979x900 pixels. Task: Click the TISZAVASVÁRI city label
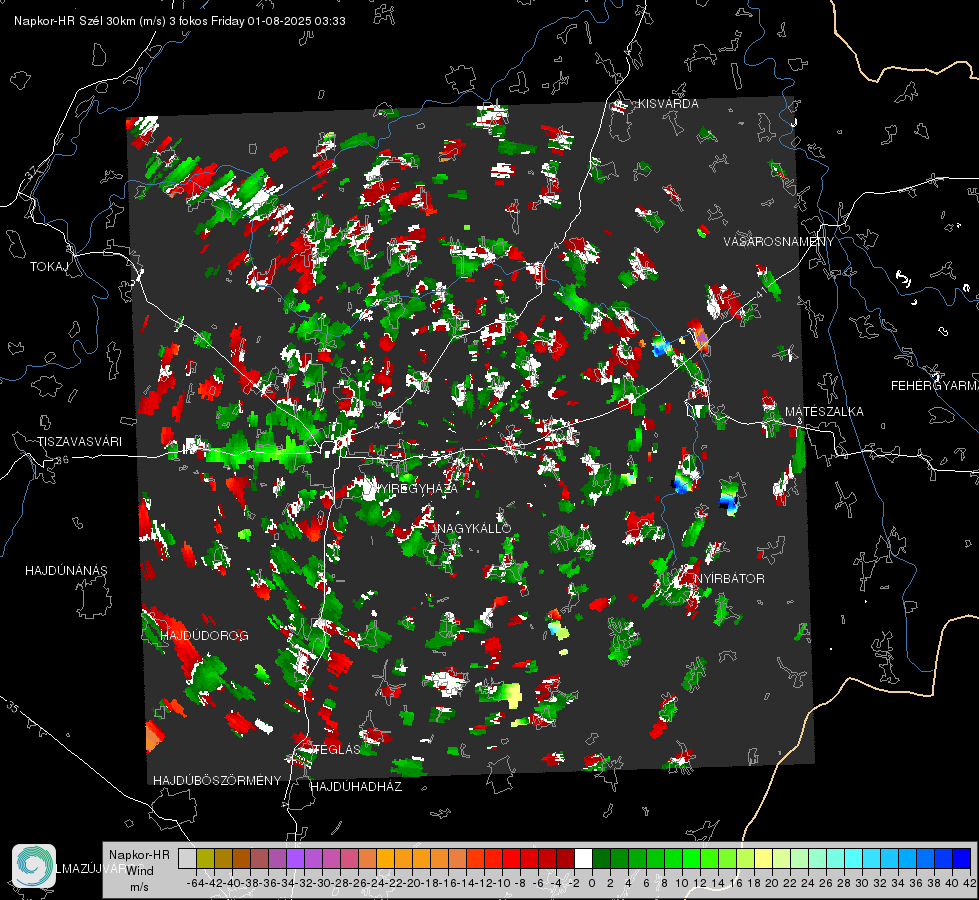point(79,442)
